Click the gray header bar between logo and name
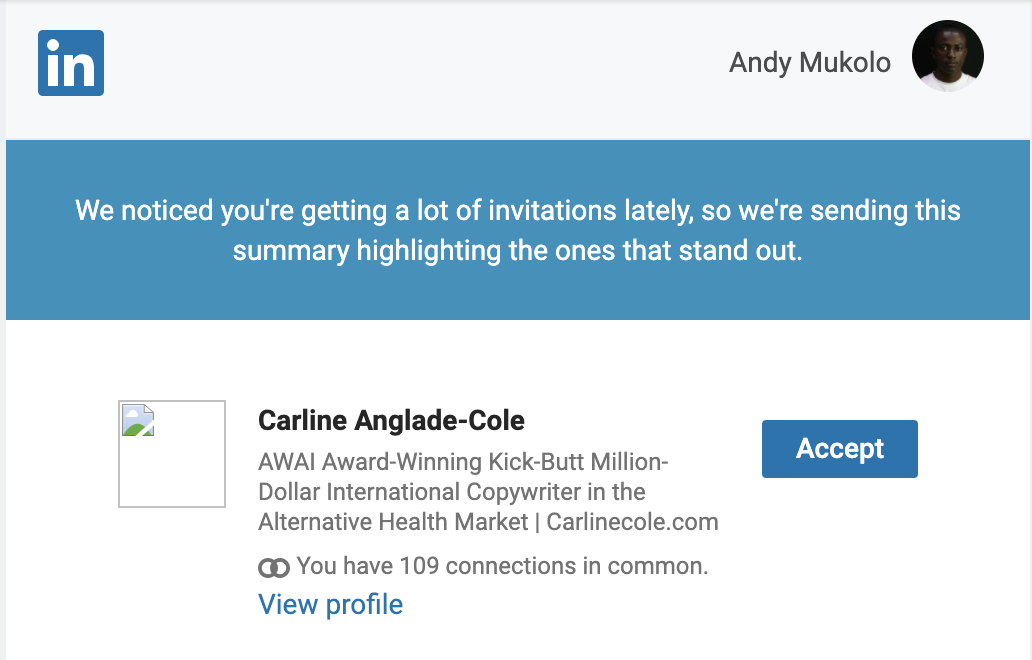 (x=416, y=63)
